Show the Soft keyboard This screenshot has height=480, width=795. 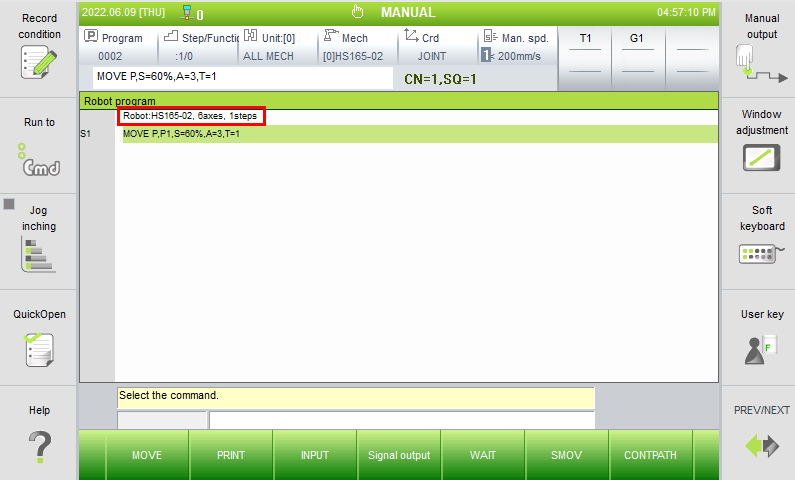762,253
